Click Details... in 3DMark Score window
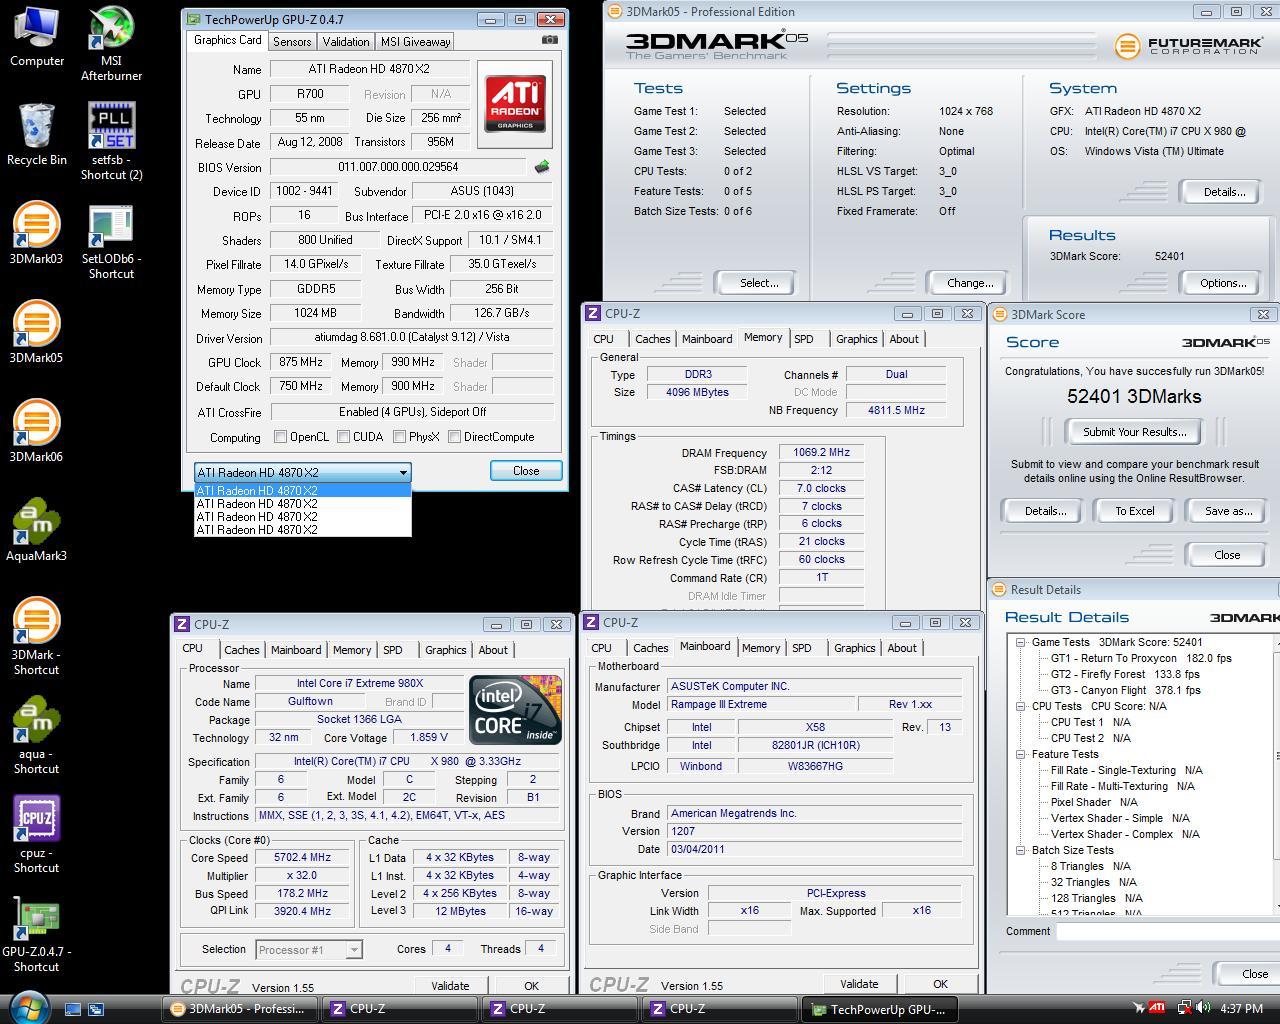The image size is (1280, 1024). click(1045, 511)
